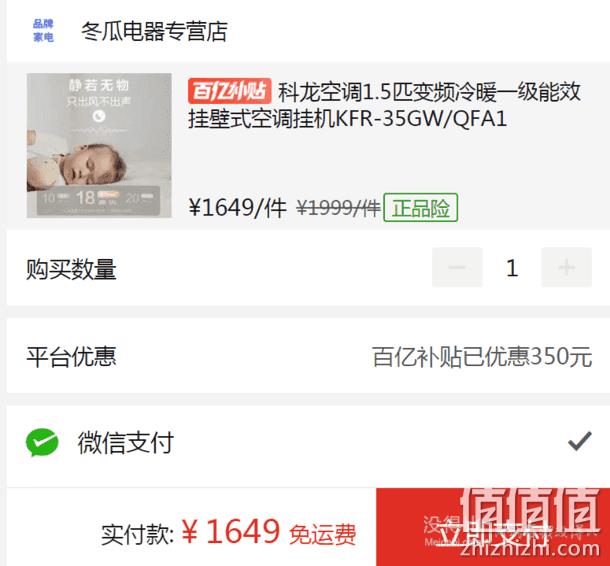Open 平台优惠 discount details row

tap(308, 356)
